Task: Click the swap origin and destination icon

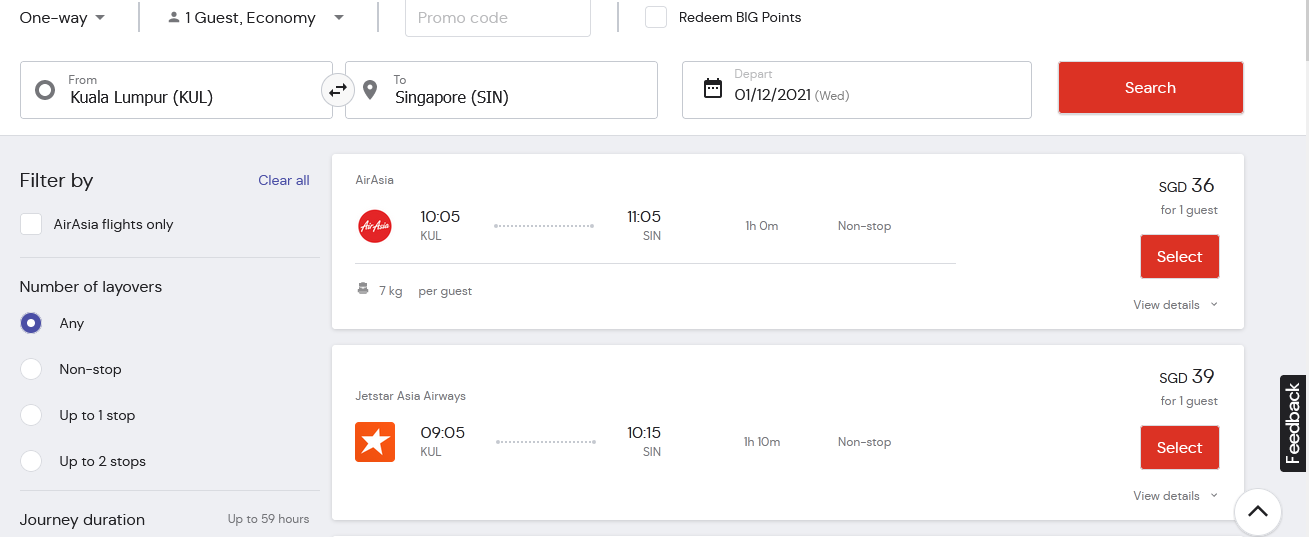Action: click(x=338, y=90)
